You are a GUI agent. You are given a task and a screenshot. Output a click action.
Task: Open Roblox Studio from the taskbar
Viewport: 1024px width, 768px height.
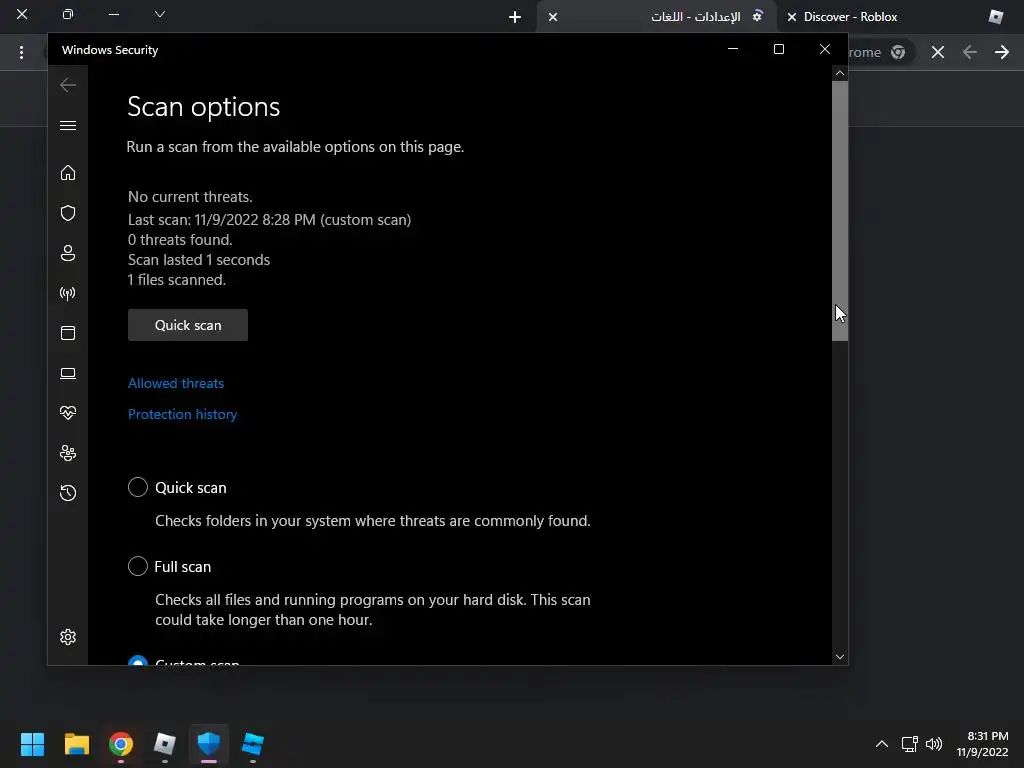click(x=253, y=744)
